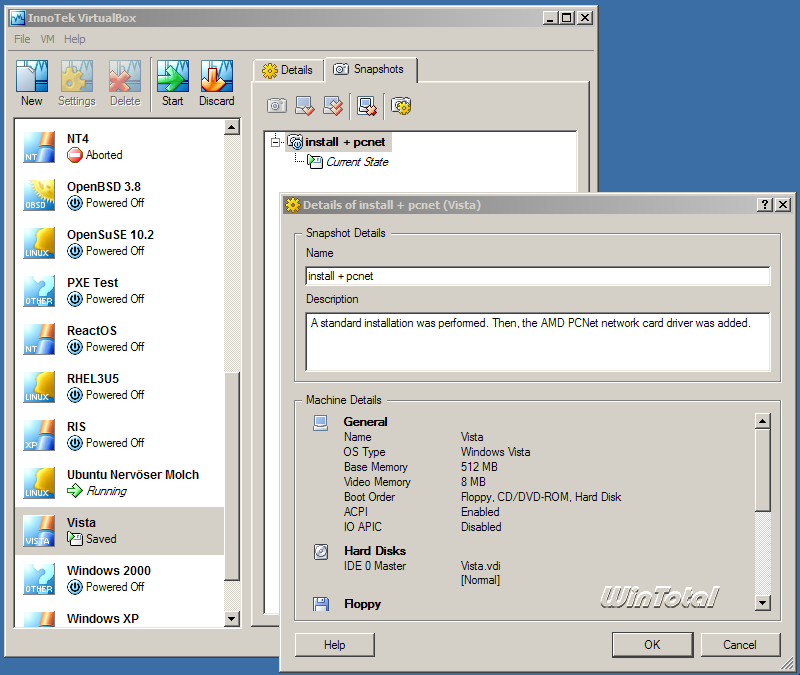The width and height of the screenshot is (800, 675).
Task: Switch to the Details tab
Action: tap(288, 70)
